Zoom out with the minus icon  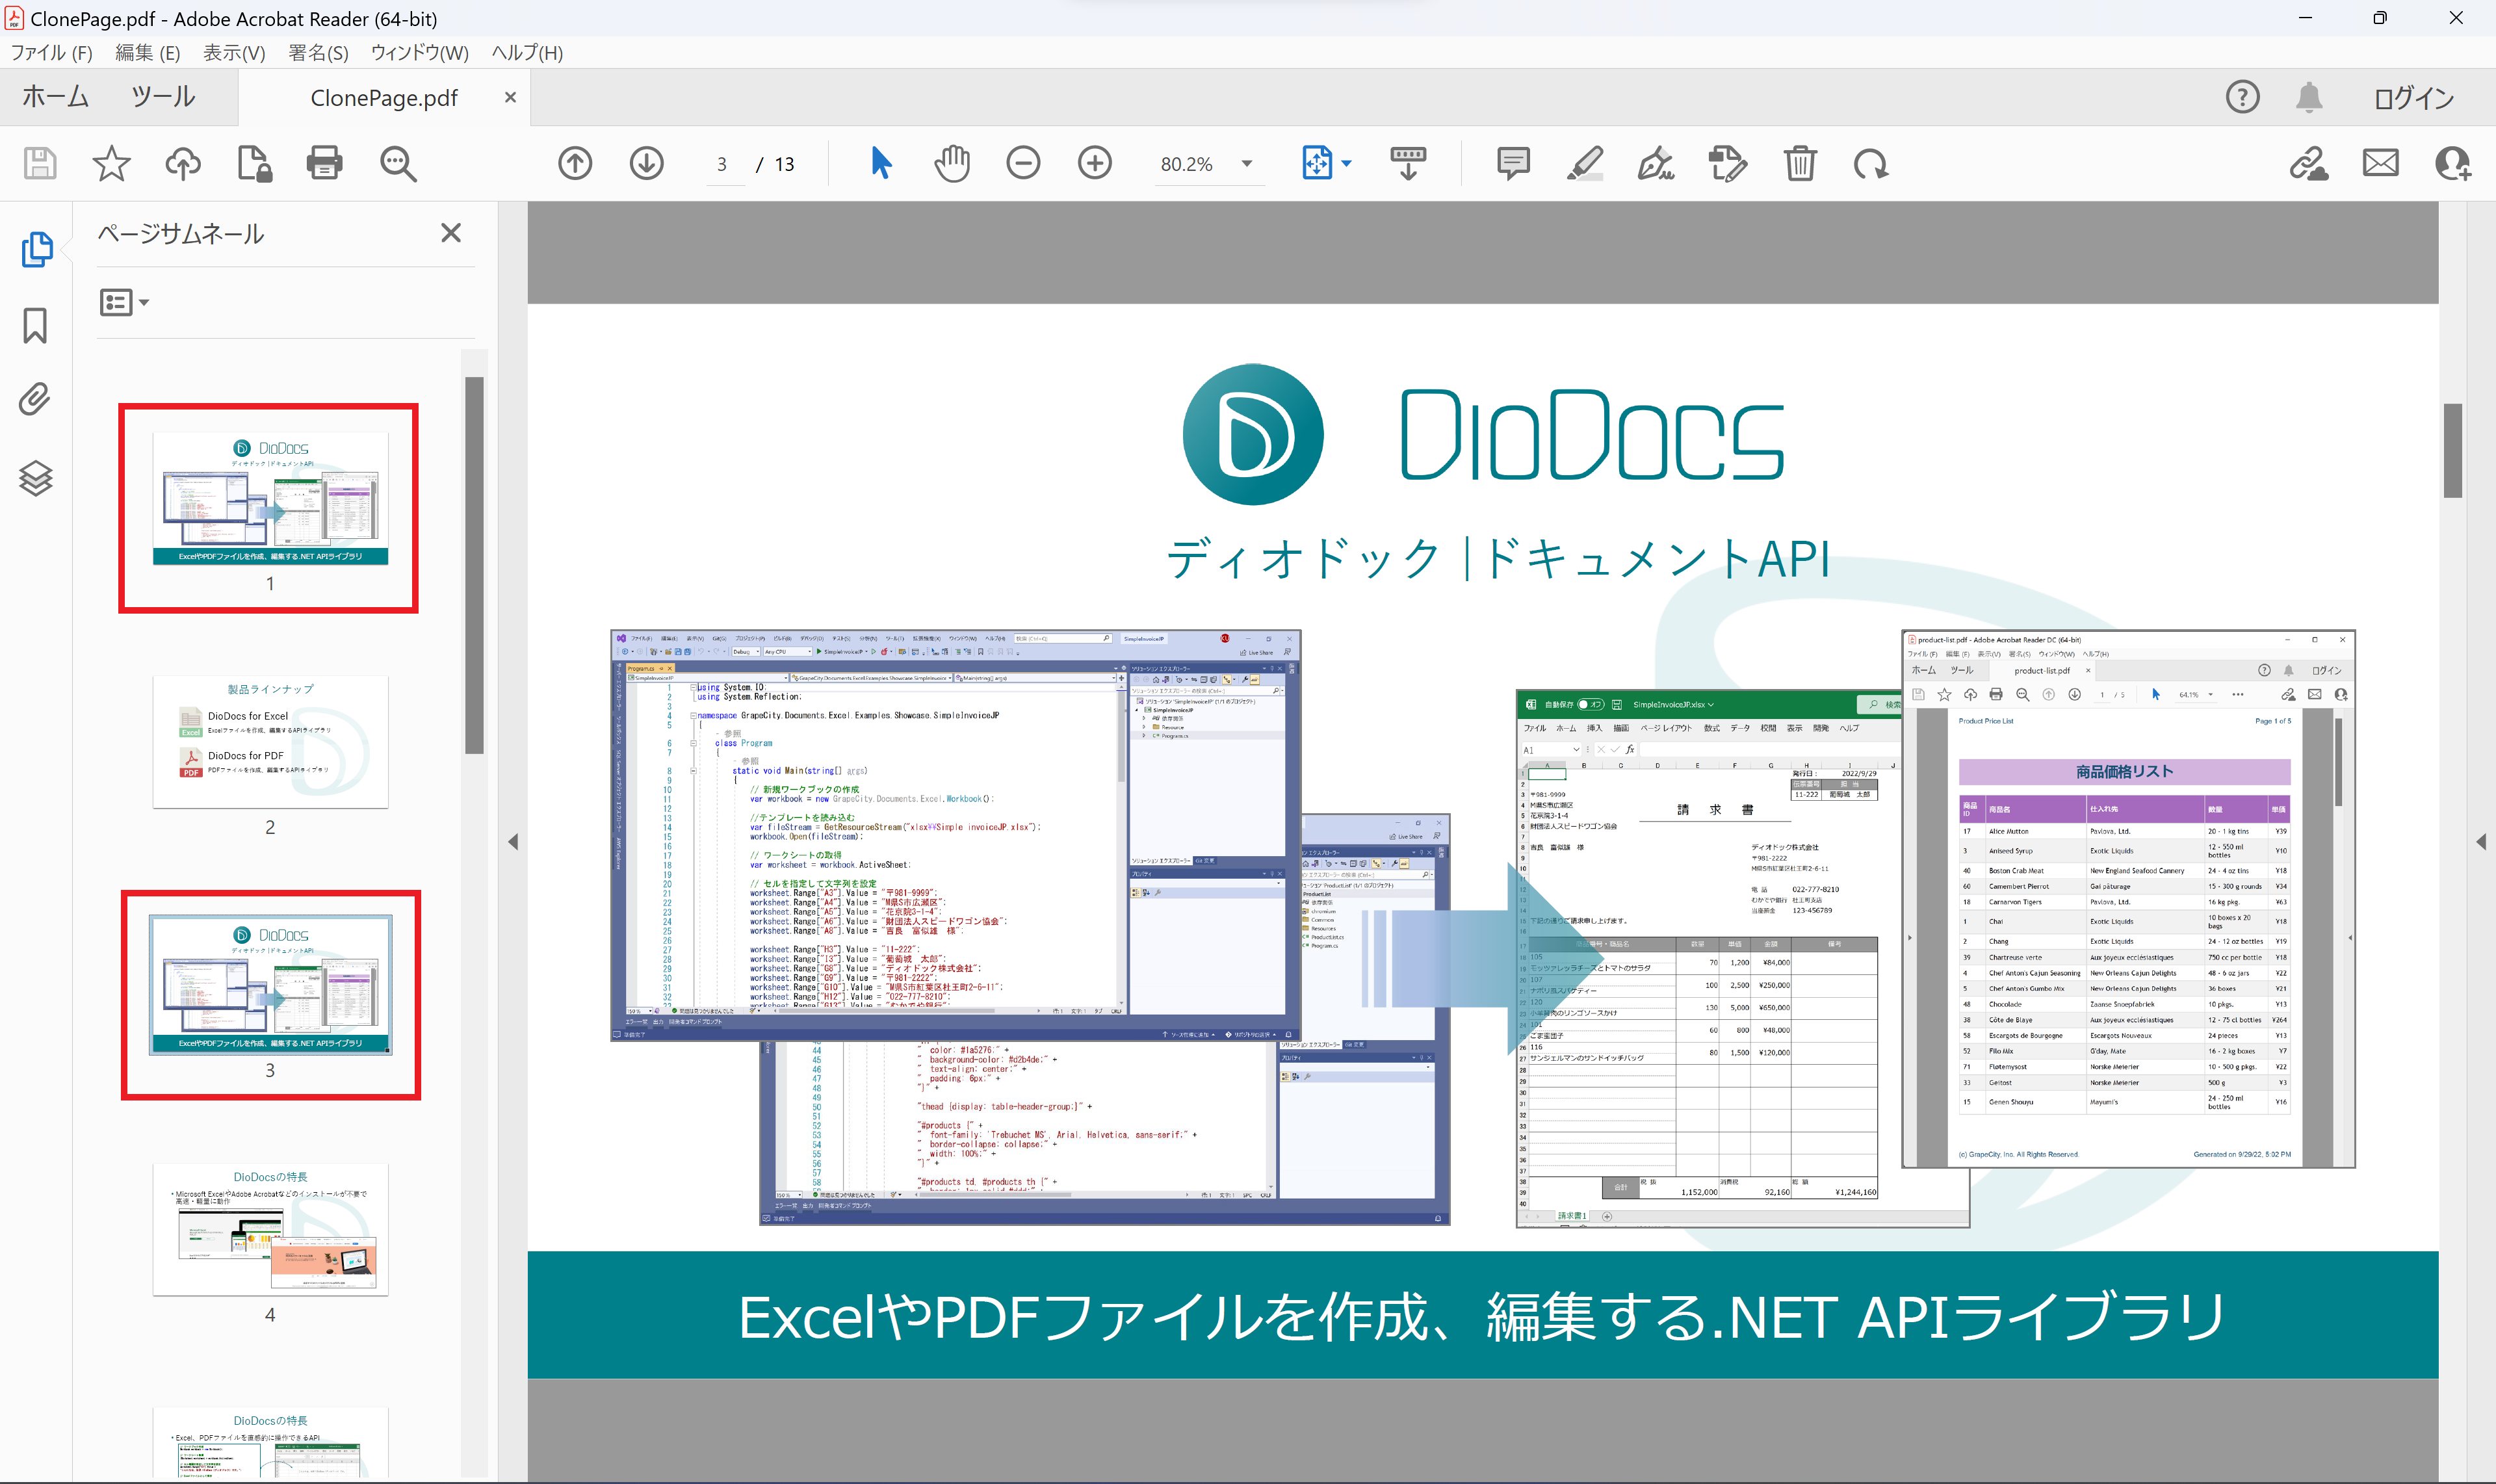pyautogui.click(x=1023, y=163)
